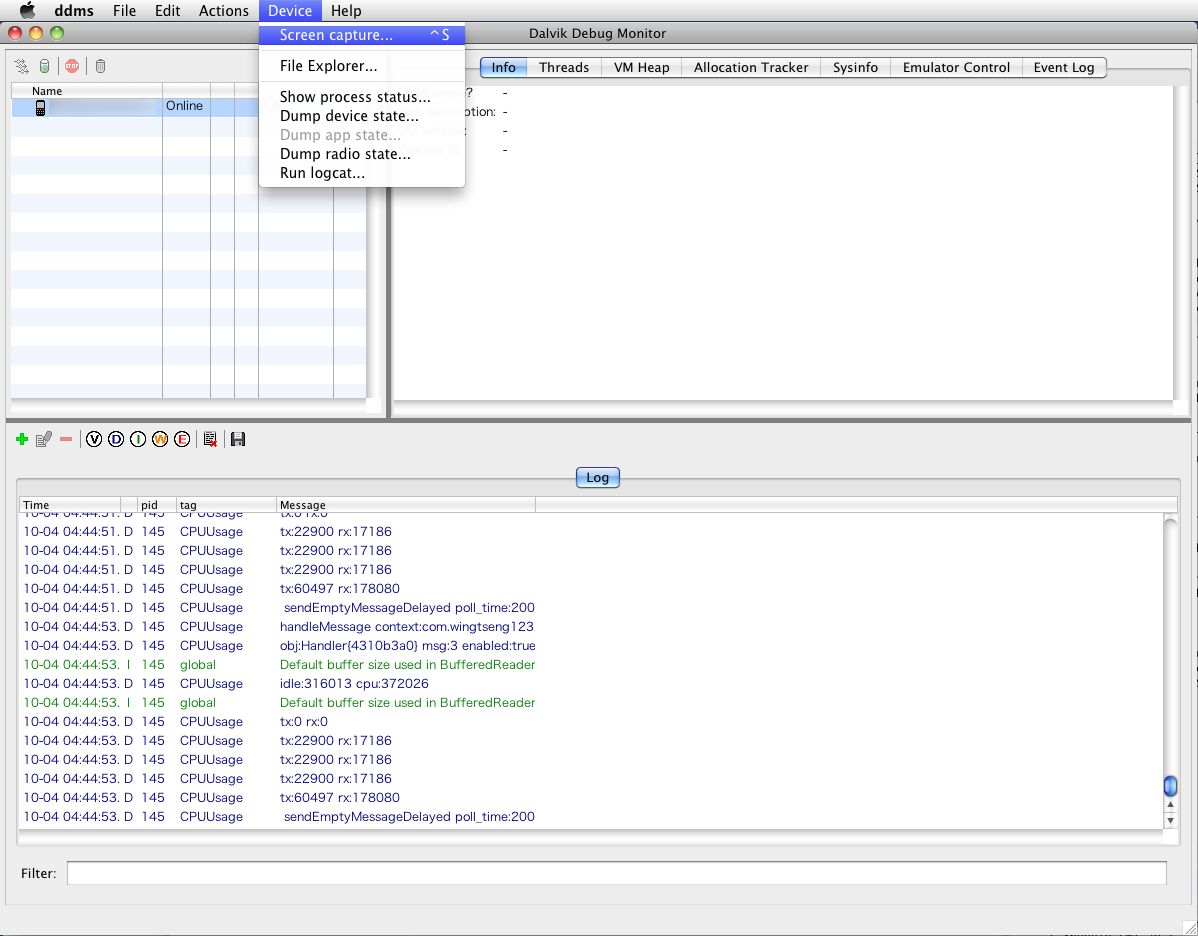Viewport: 1198px width, 936px height.
Task: Click red minus to delete filter
Action: point(66,439)
